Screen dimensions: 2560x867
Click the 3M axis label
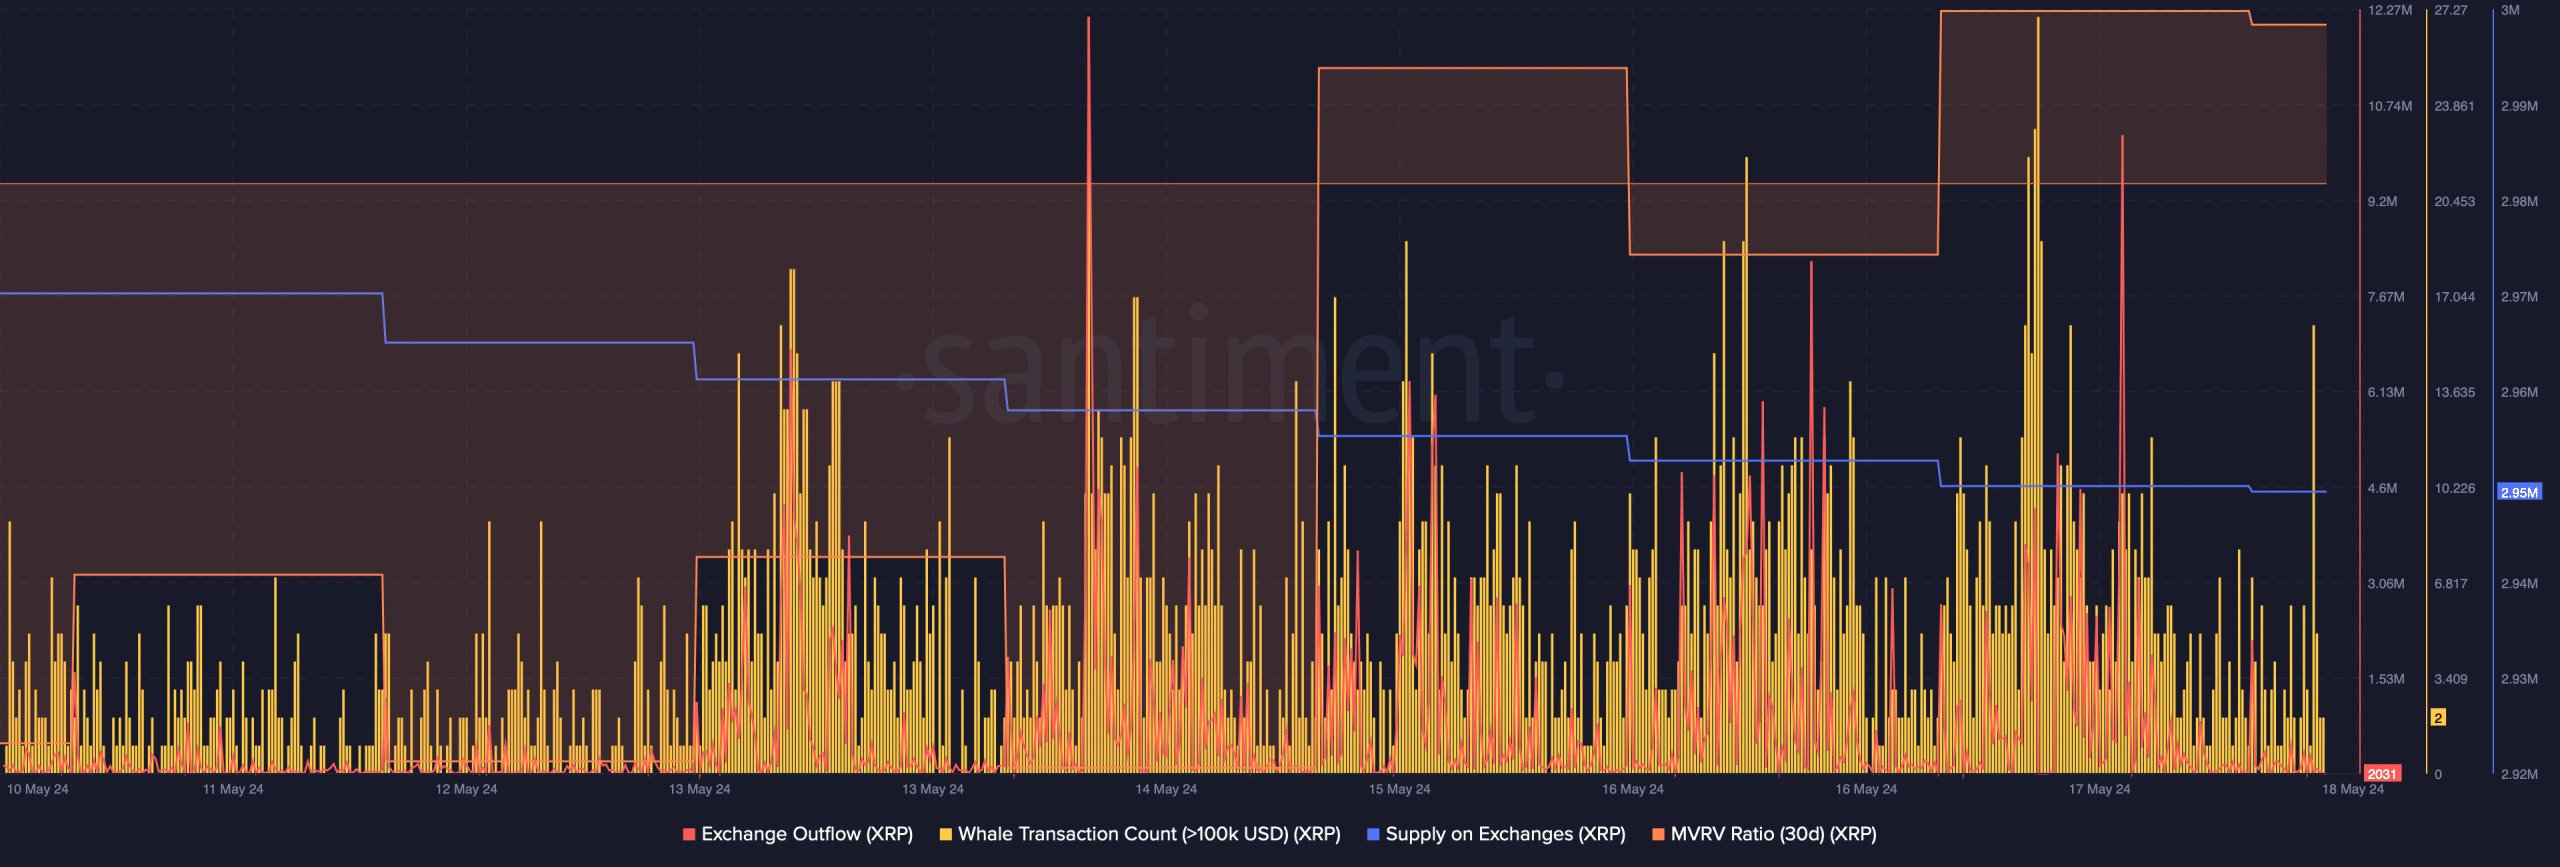tap(2510, 10)
